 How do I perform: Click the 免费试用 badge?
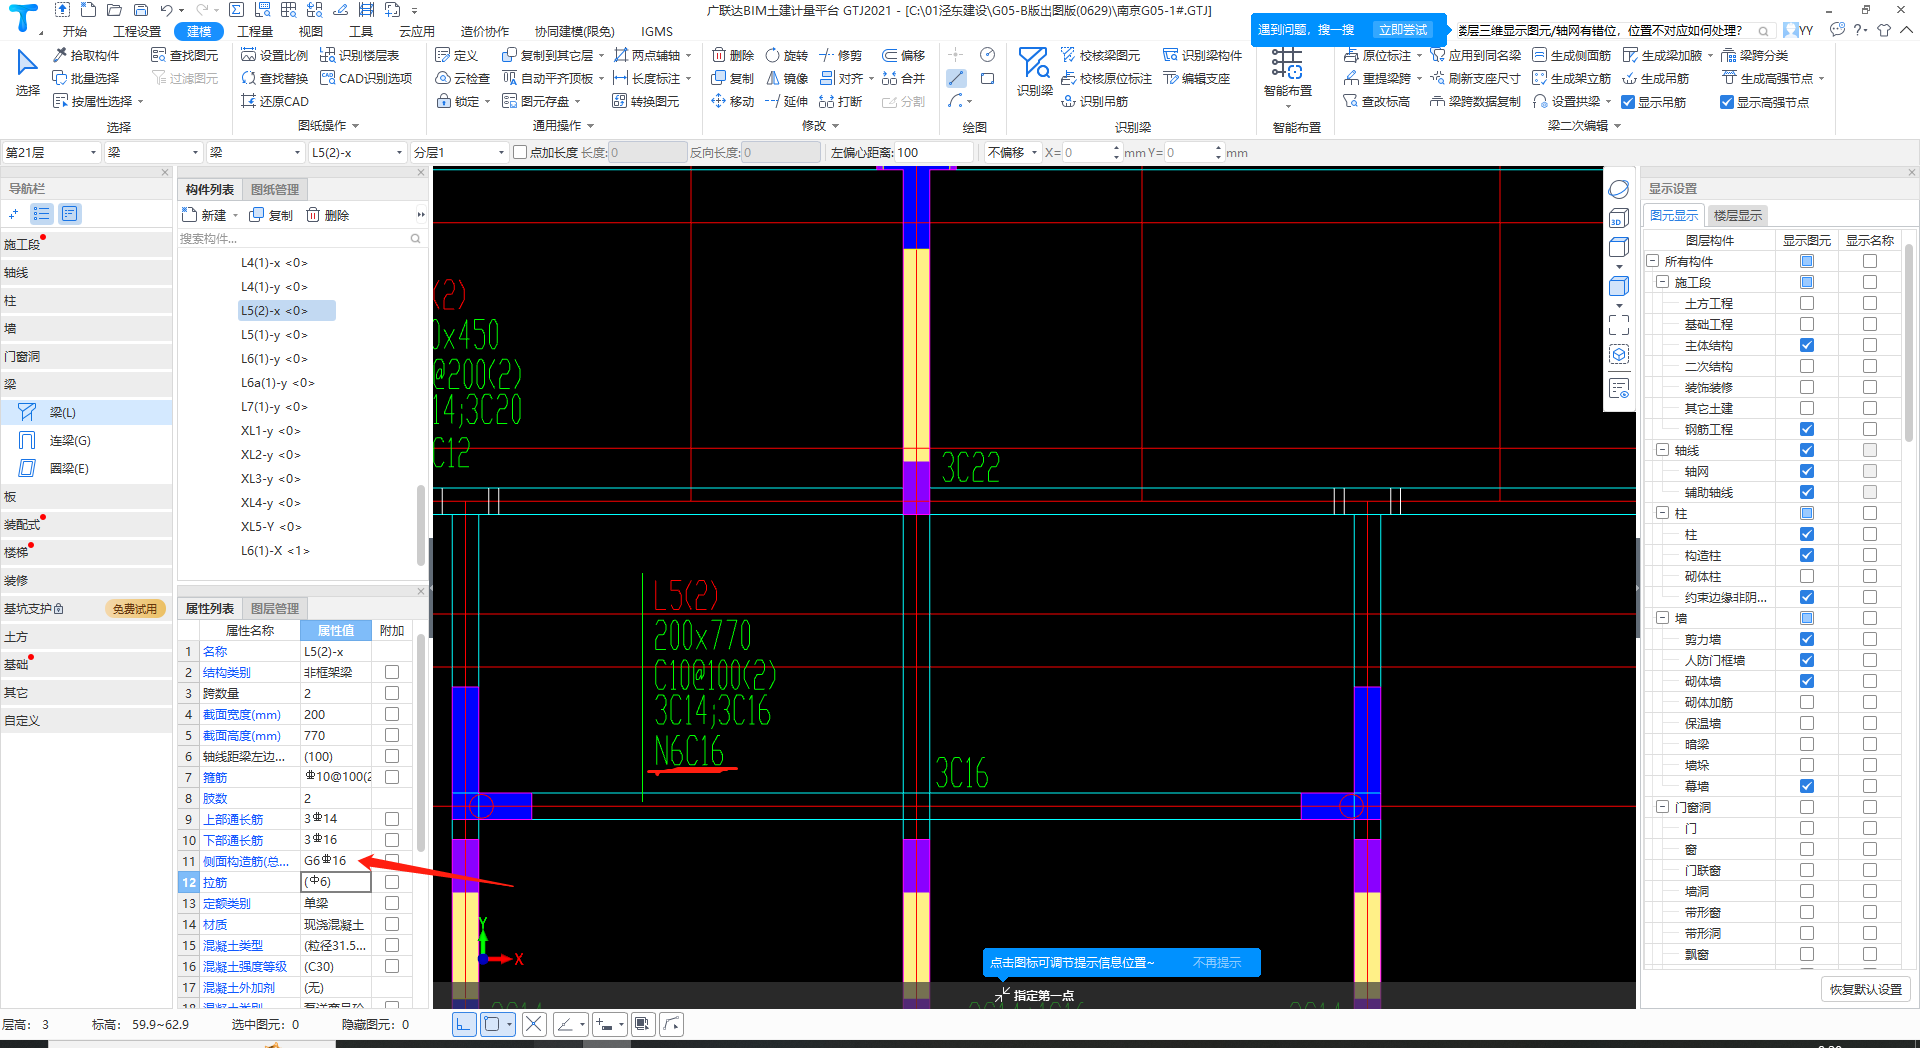tap(135, 608)
